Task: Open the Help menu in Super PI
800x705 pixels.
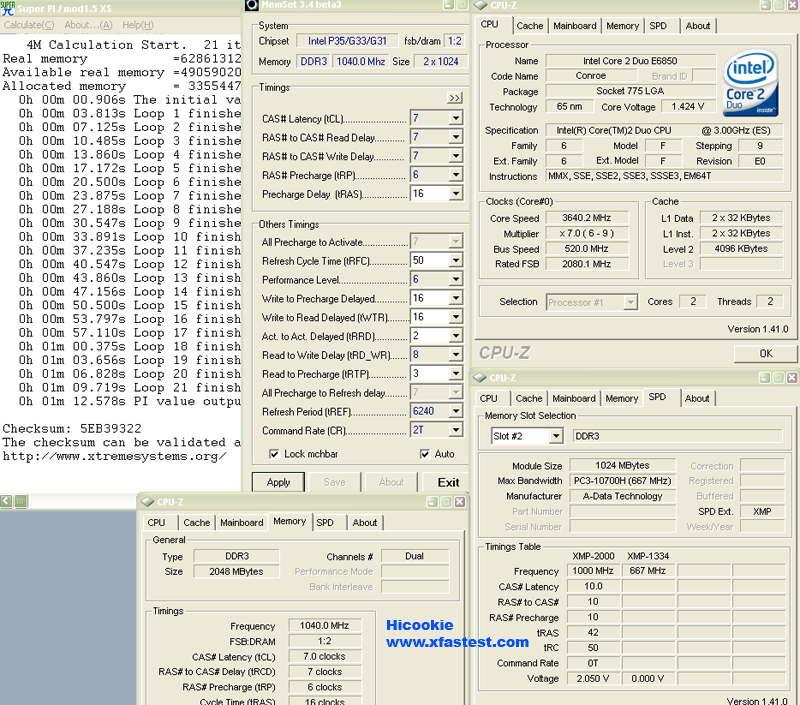Action: point(138,25)
